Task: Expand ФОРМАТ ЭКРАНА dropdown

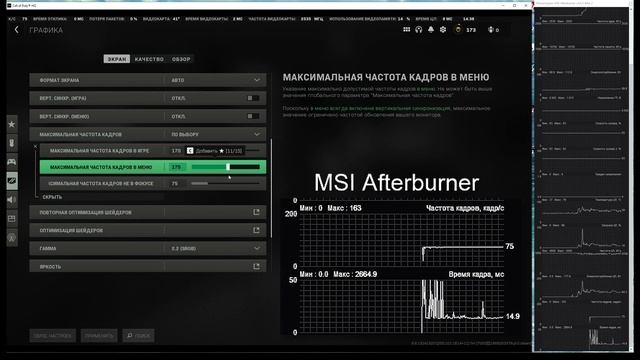Action: [257, 80]
